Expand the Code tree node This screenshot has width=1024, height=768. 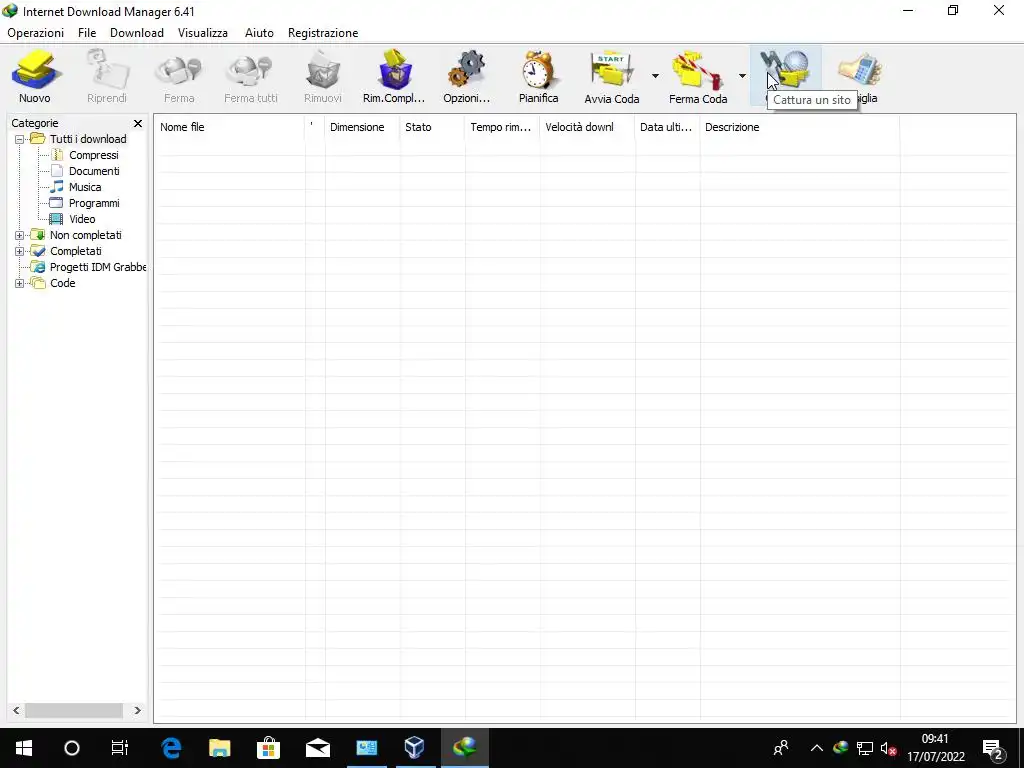(x=20, y=283)
